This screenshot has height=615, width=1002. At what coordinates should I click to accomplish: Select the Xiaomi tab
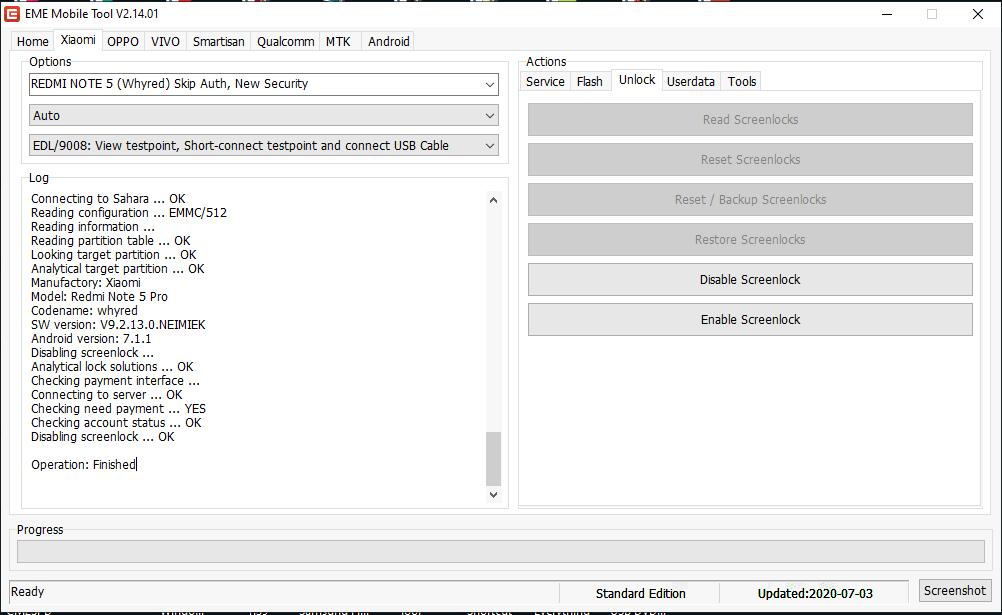click(78, 40)
